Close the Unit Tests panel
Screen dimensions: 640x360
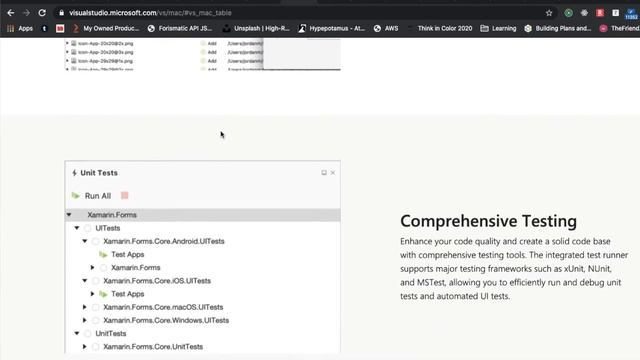point(333,173)
